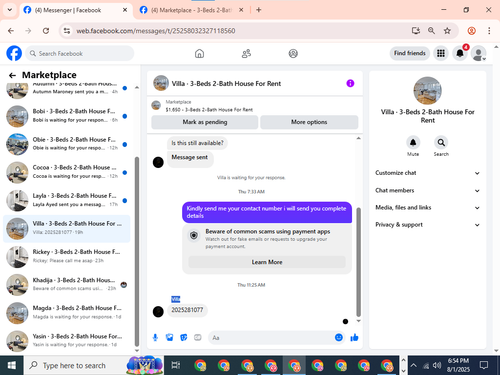Open Khadija's house conversation

(x=67, y=285)
